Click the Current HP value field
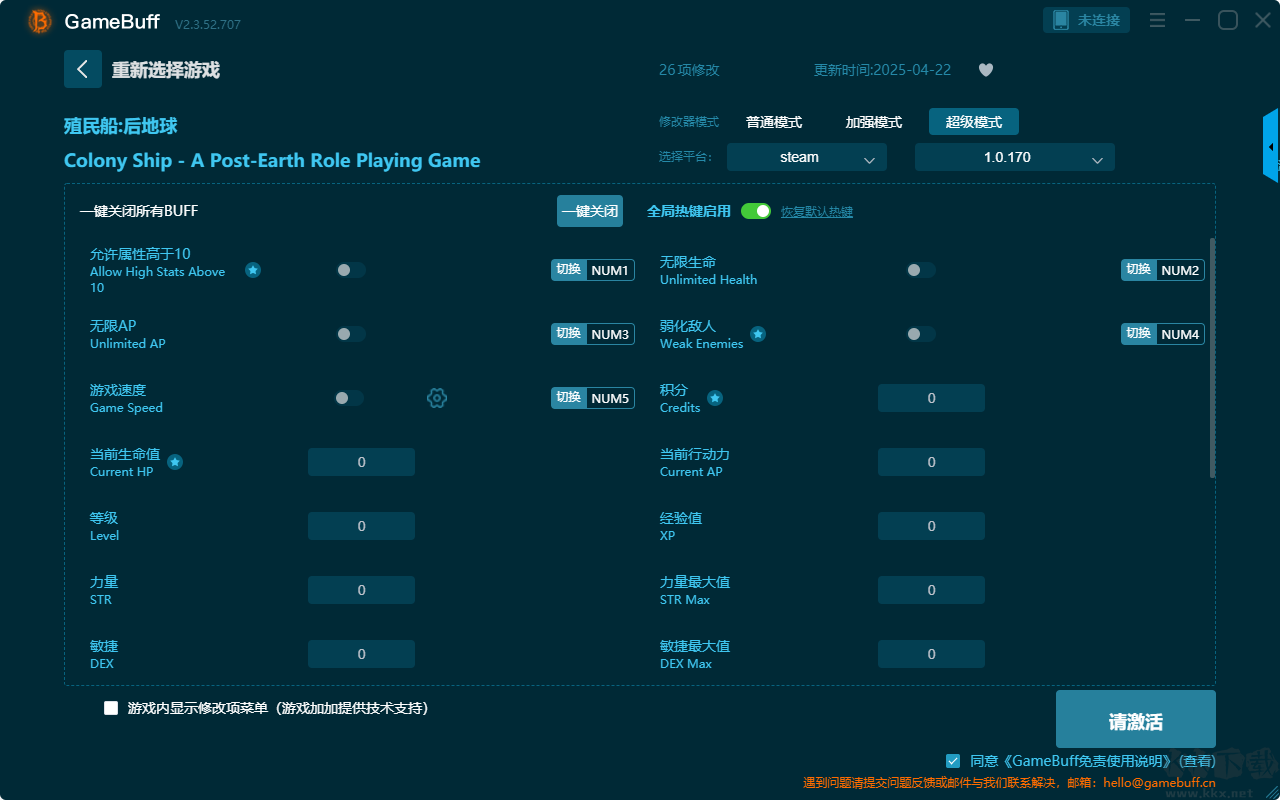Screen dimensions: 1280x800 (x=361, y=462)
